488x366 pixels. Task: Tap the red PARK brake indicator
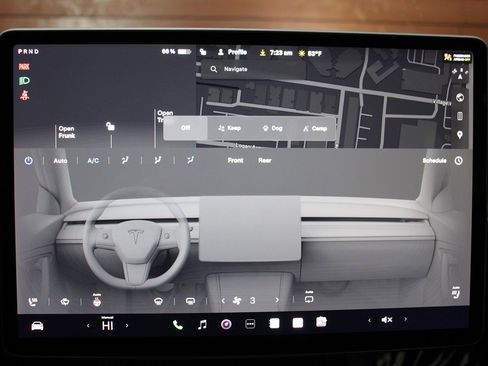coord(24,67)
